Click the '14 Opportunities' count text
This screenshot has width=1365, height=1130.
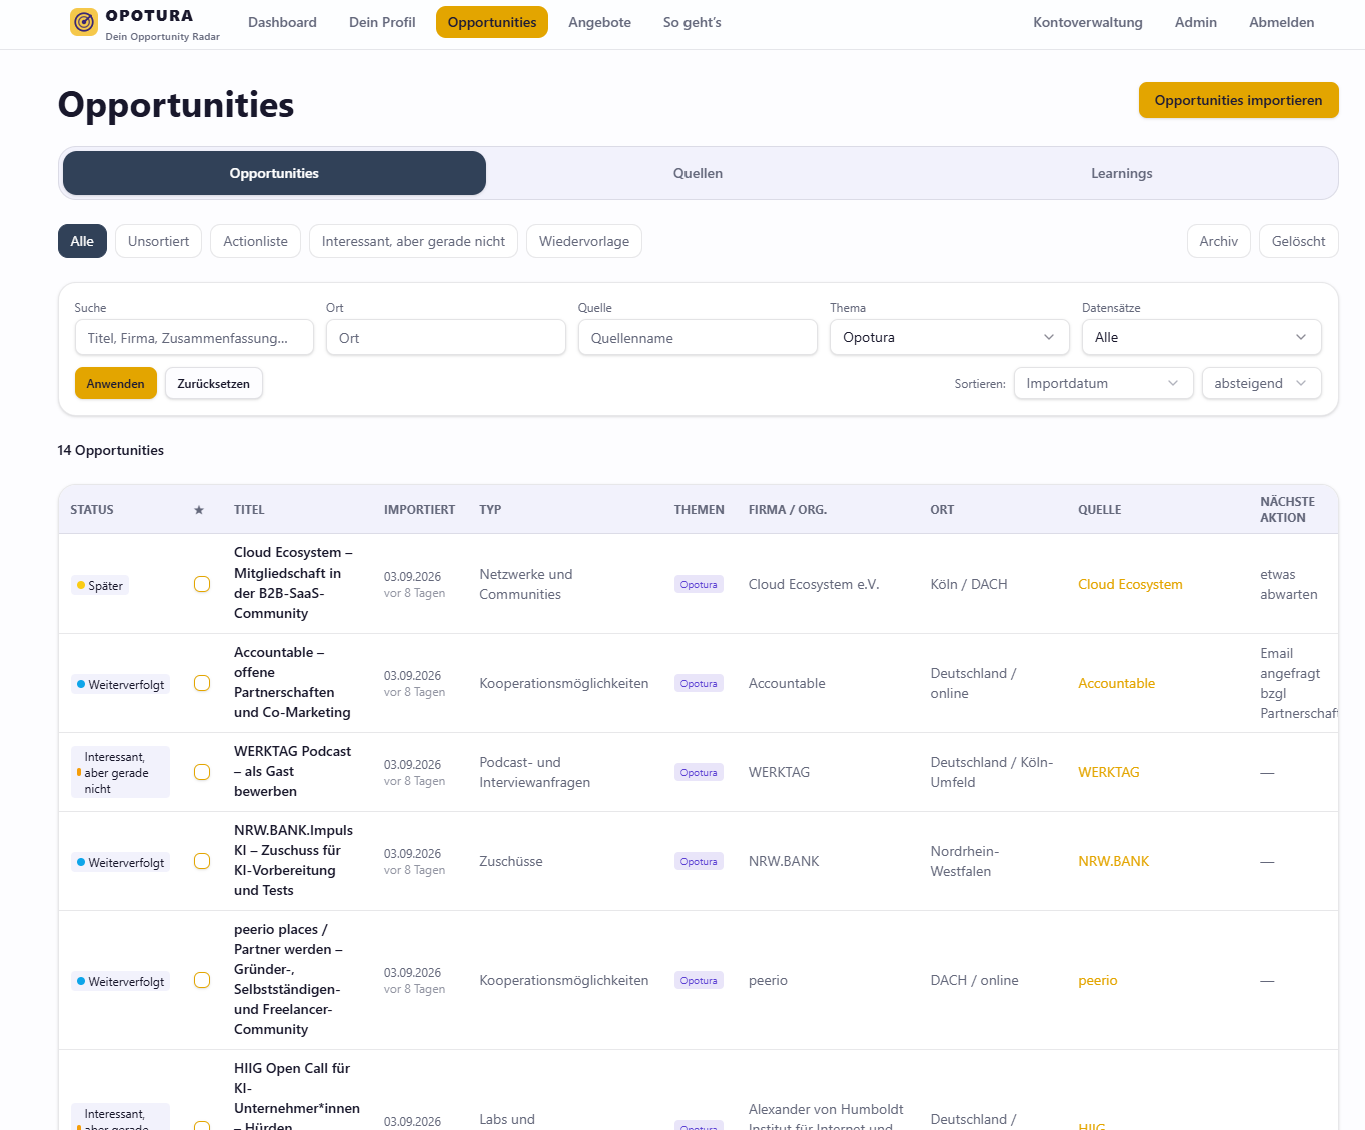(x=111, y=450)
